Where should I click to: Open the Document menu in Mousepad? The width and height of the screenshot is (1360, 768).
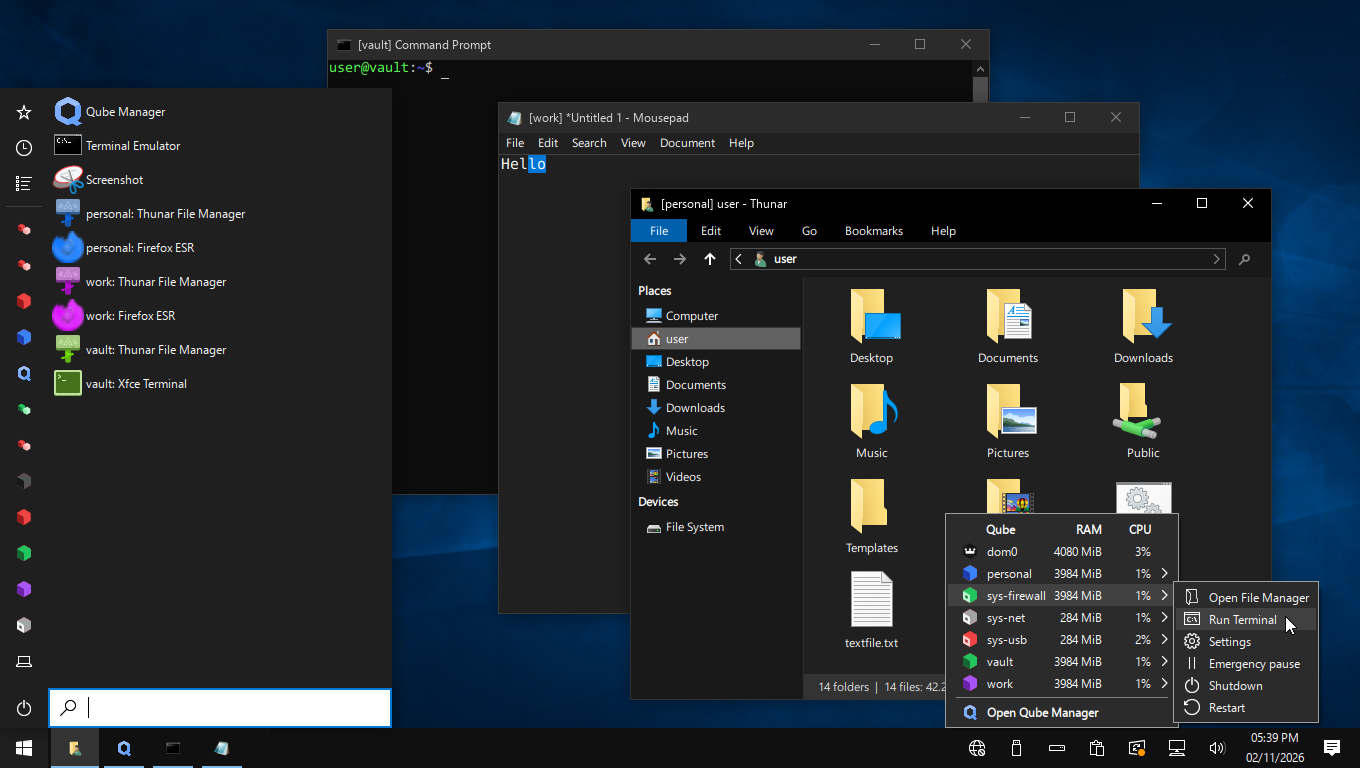[687, 143]
